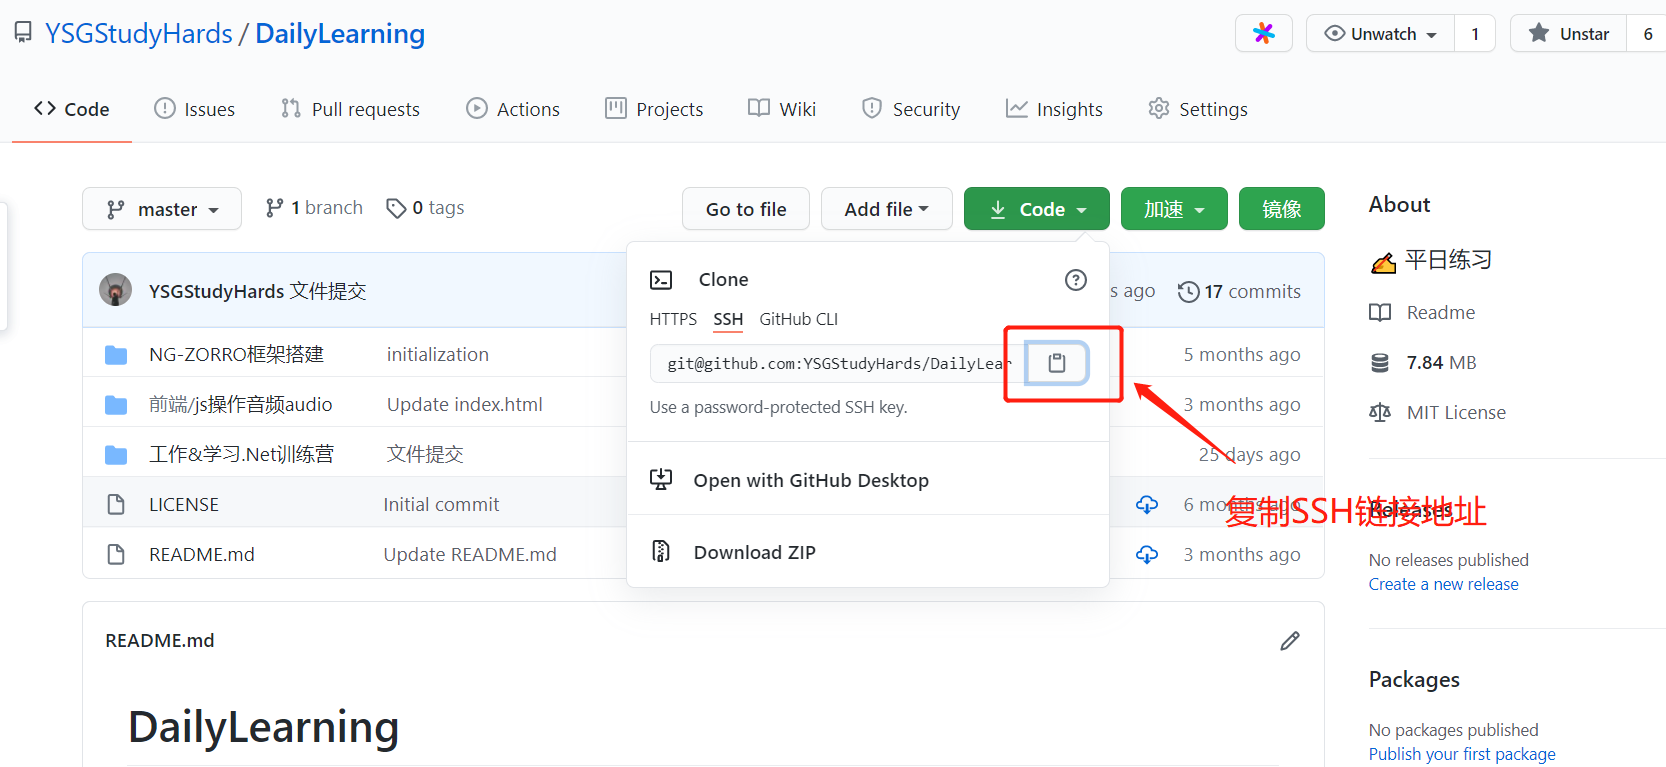1666x767 pixels.
Task: Select the SSH URL text field
Action: coord(835,364)
